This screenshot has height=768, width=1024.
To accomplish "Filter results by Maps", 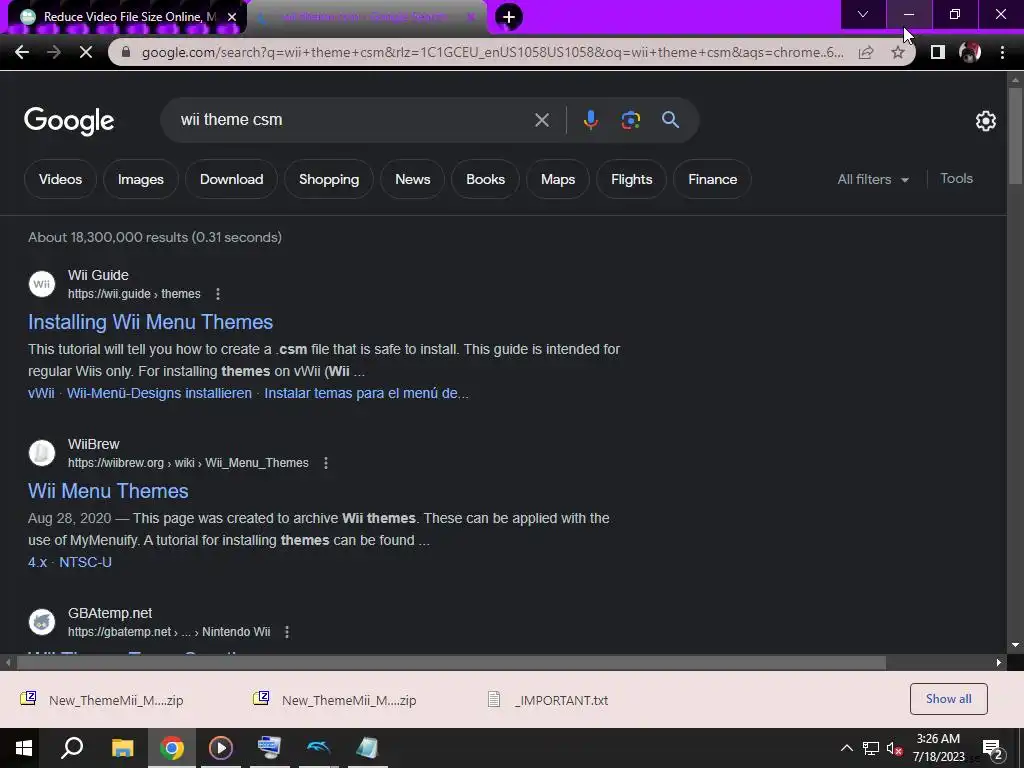I will click(x=558, y=180).
